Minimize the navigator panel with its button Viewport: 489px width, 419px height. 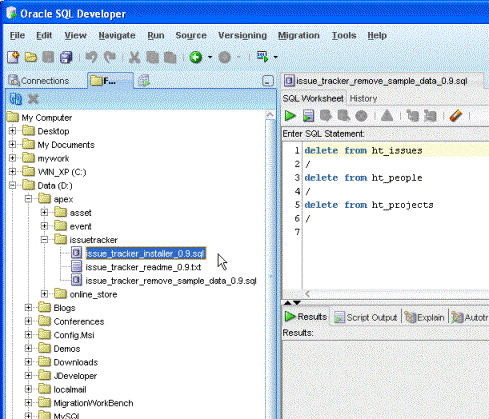[x=268, y=81]
